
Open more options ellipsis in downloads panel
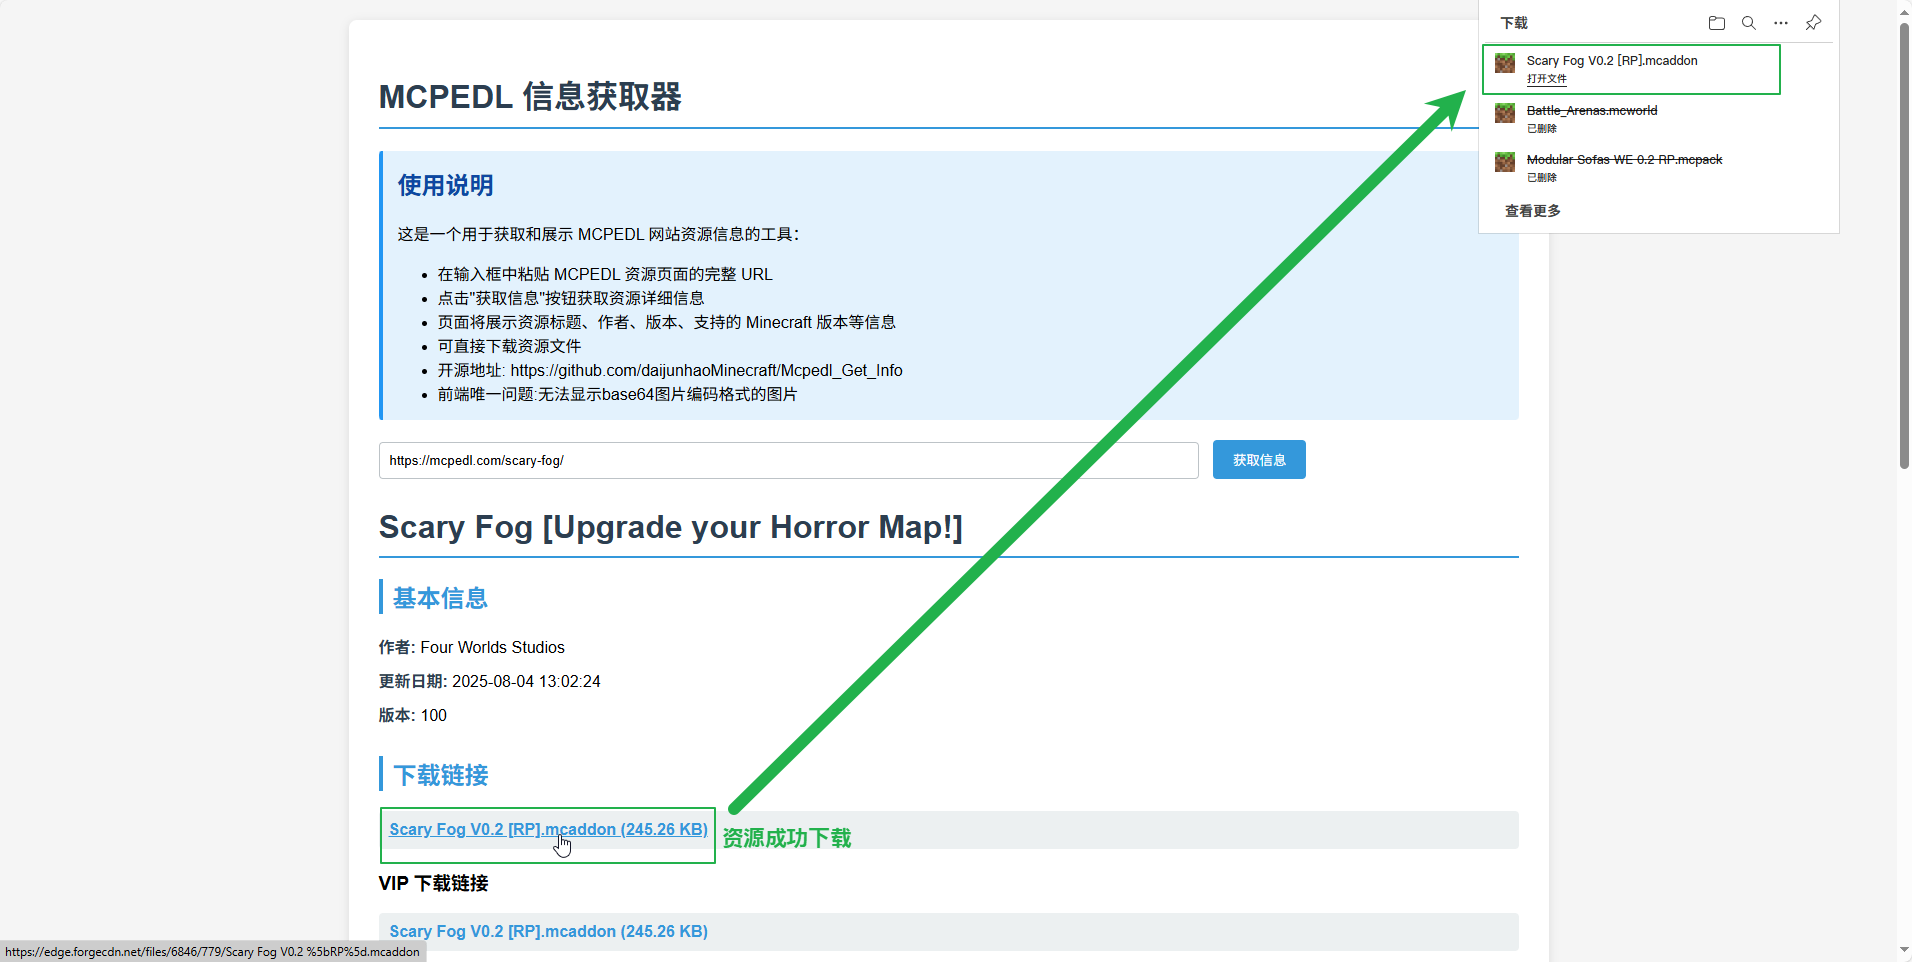(1780, 23)
